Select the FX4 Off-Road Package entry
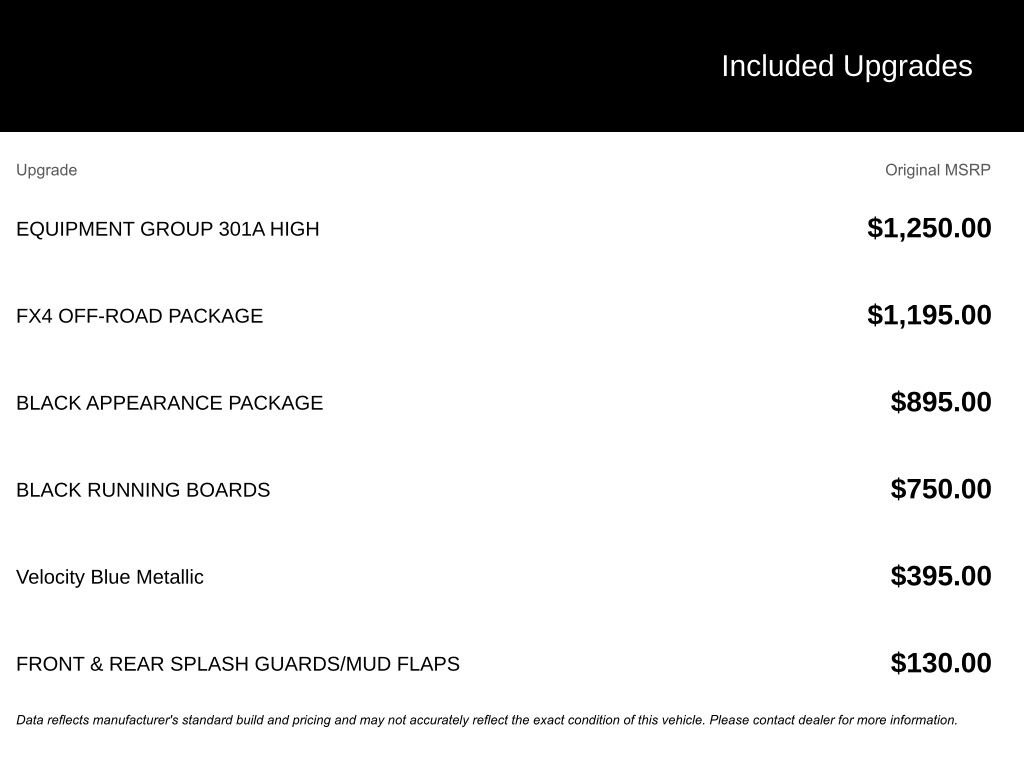This screenshot has width=1024, height=768. click(139, 316)
